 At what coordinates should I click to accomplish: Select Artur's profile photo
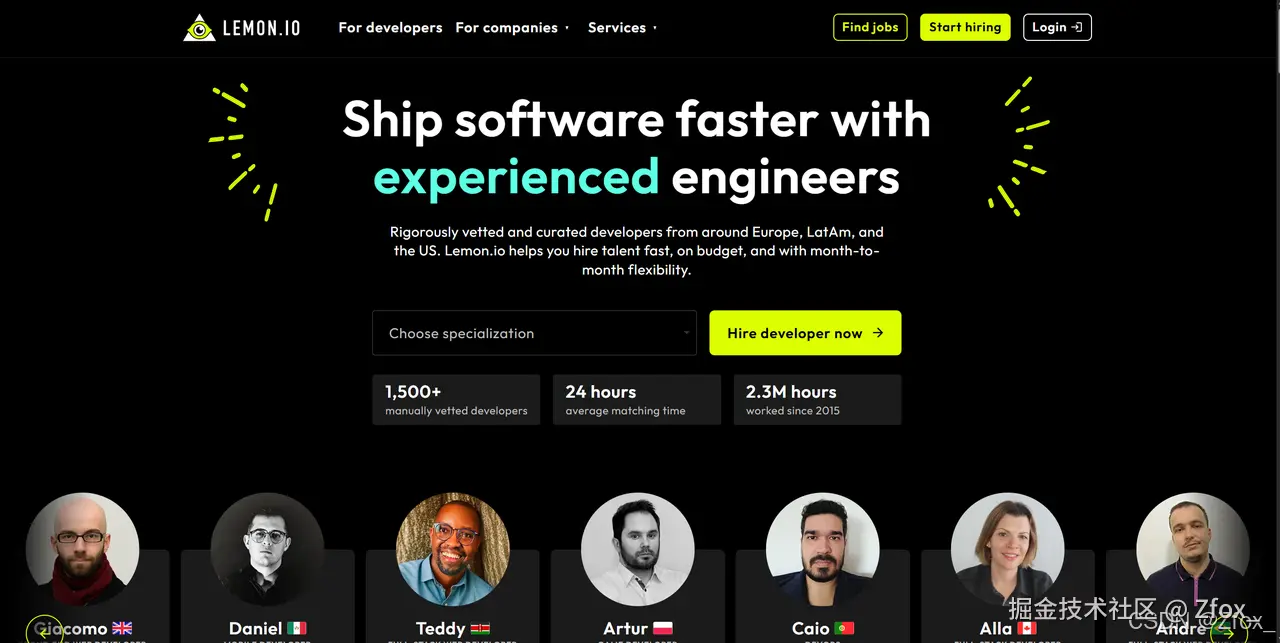(638, 549)
